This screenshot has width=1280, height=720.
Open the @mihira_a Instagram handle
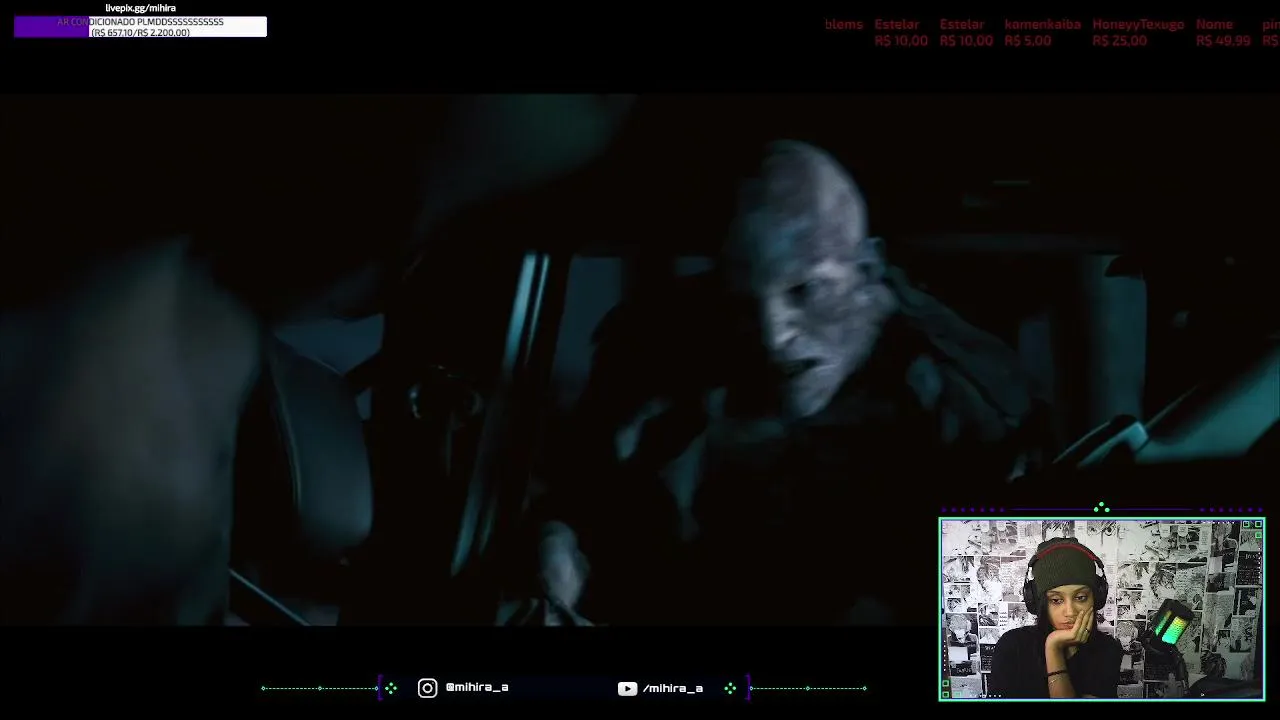point(477,687)
